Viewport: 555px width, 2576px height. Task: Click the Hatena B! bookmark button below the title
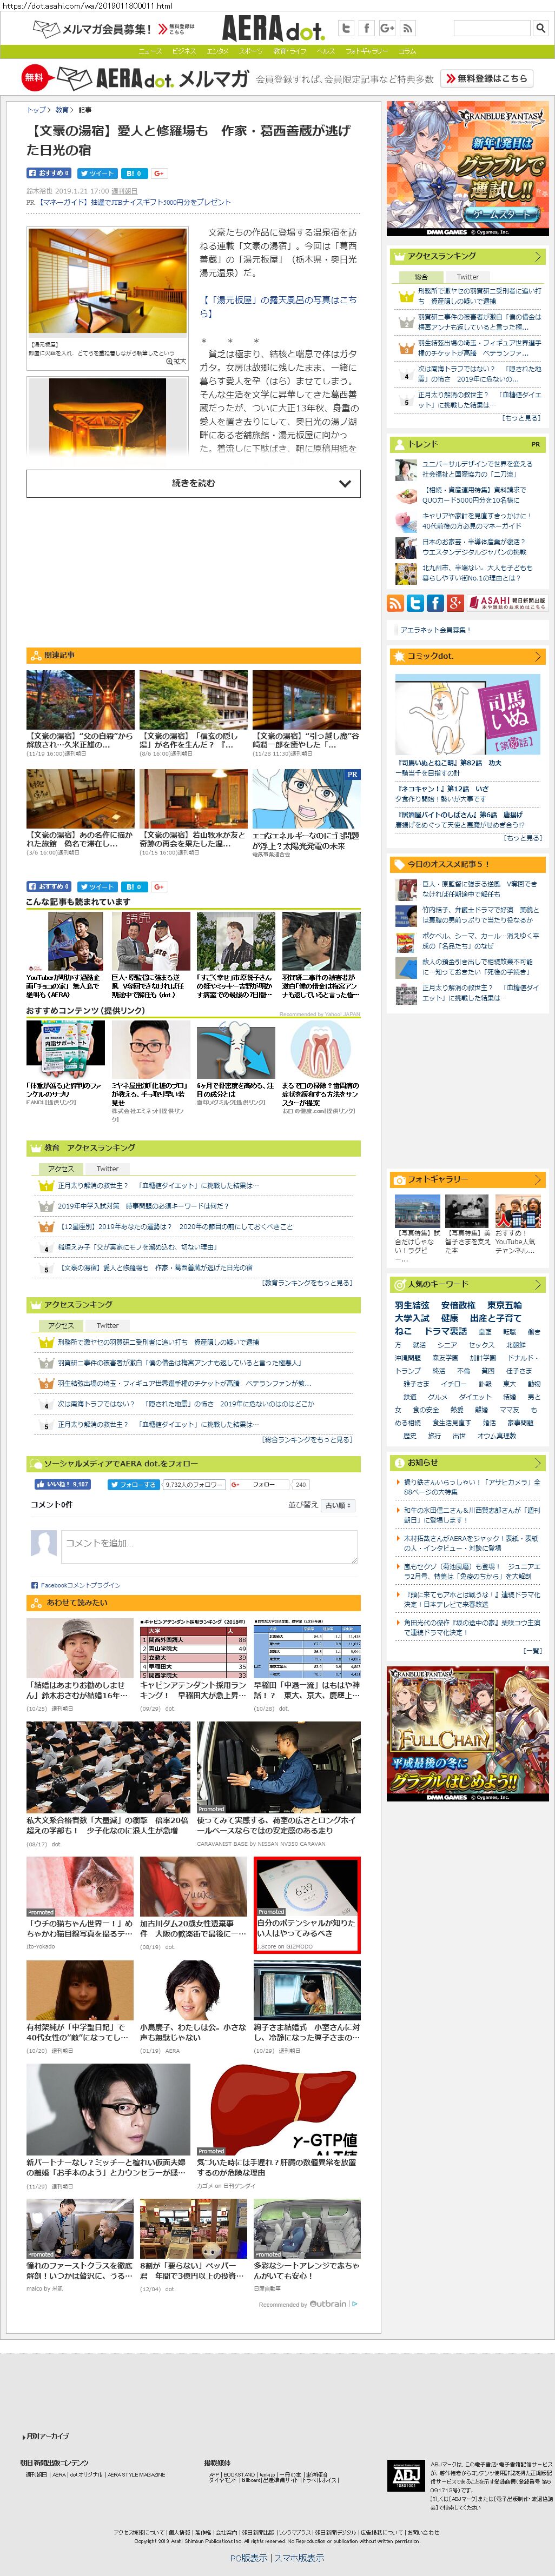[x=134, y=173]
